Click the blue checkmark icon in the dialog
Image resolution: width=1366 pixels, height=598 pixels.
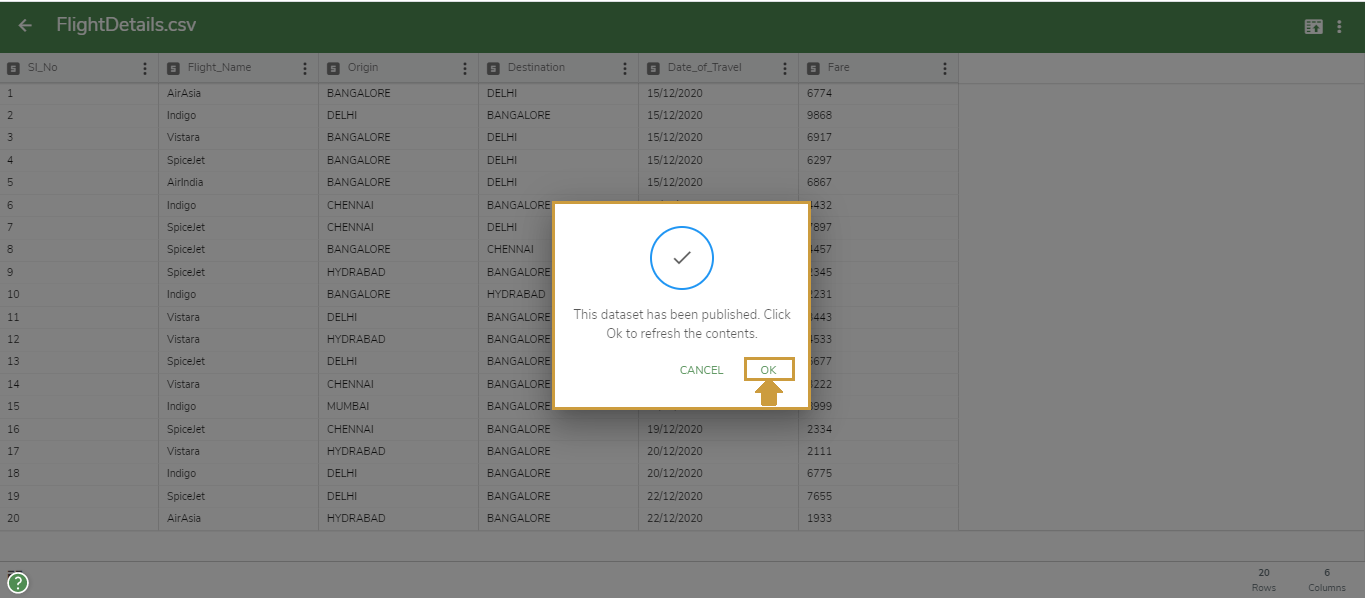click(x=681, y=258)
